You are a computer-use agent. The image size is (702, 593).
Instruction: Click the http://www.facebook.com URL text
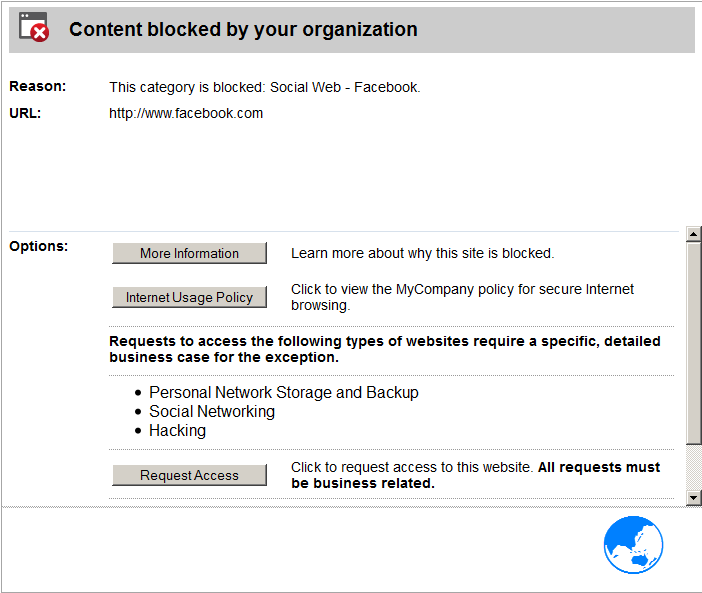tap(186, 113)
